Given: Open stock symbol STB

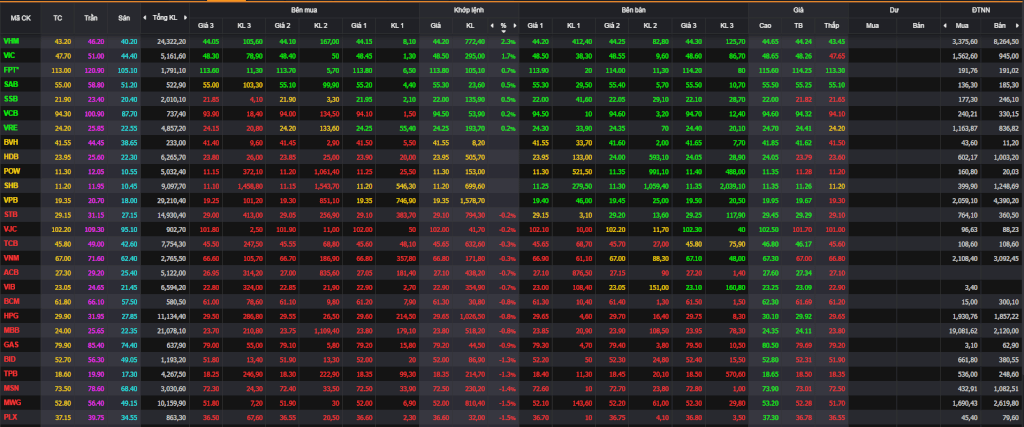Looking at the screenshot, I should [10, 214].
